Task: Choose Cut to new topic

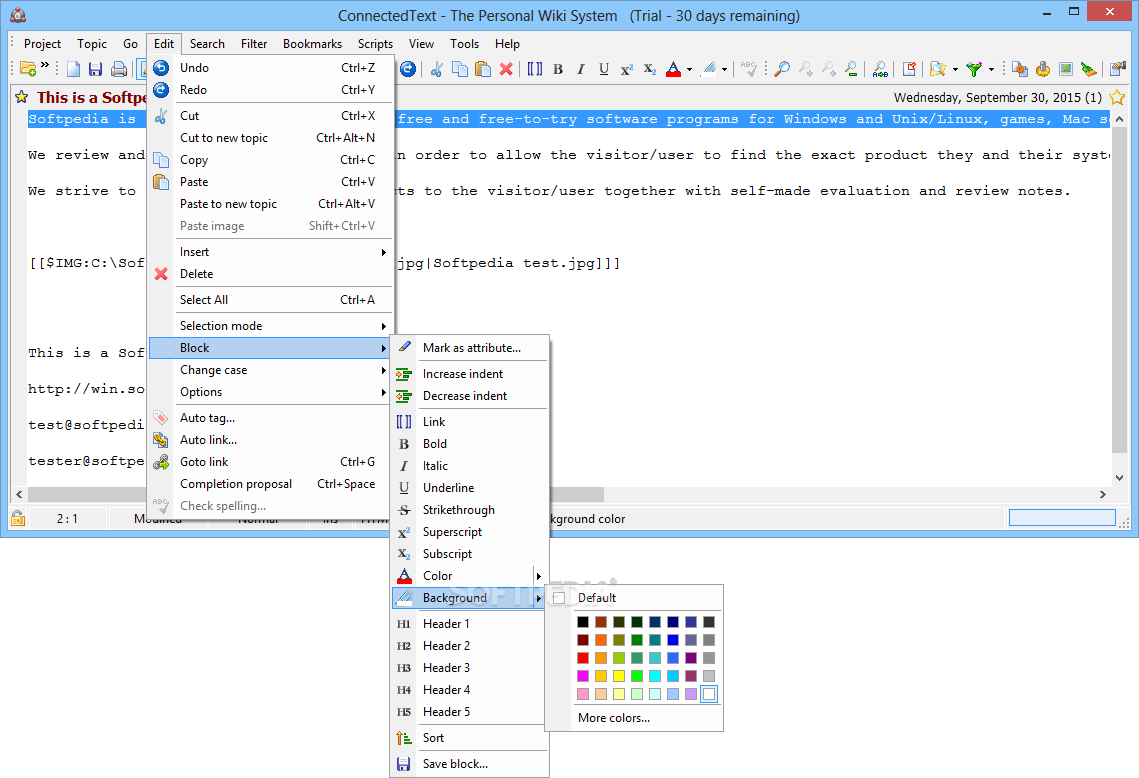Action: 272,138
